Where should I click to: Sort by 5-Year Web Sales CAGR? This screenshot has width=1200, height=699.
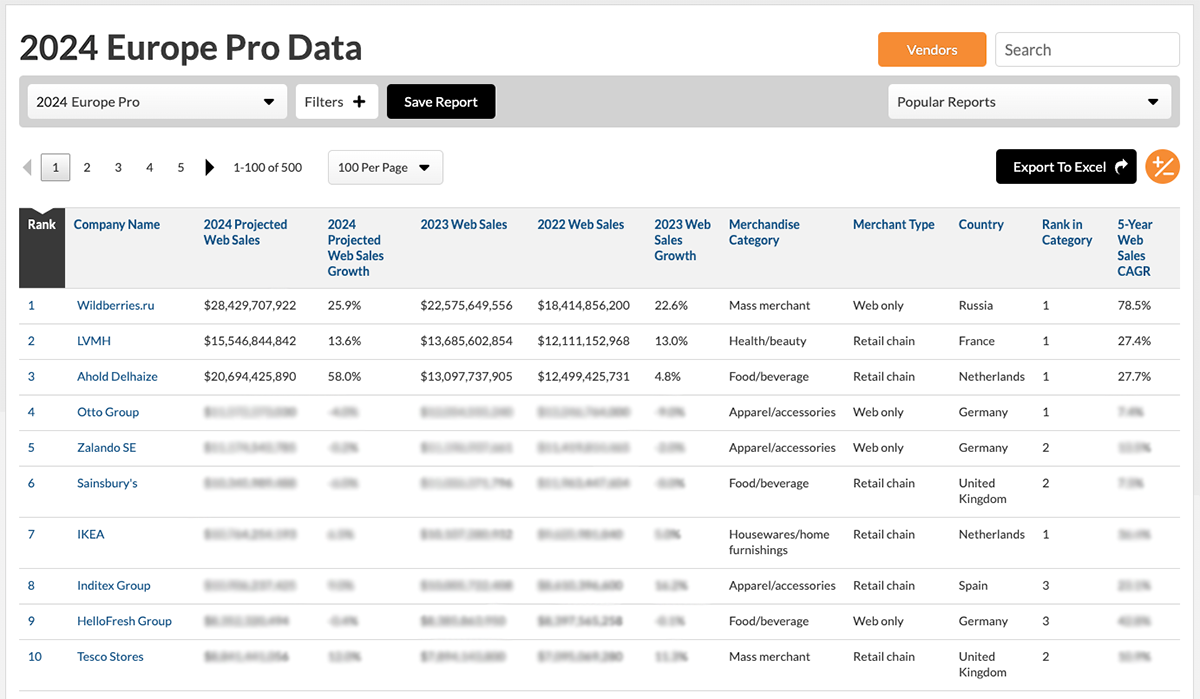coord(1135,248)
